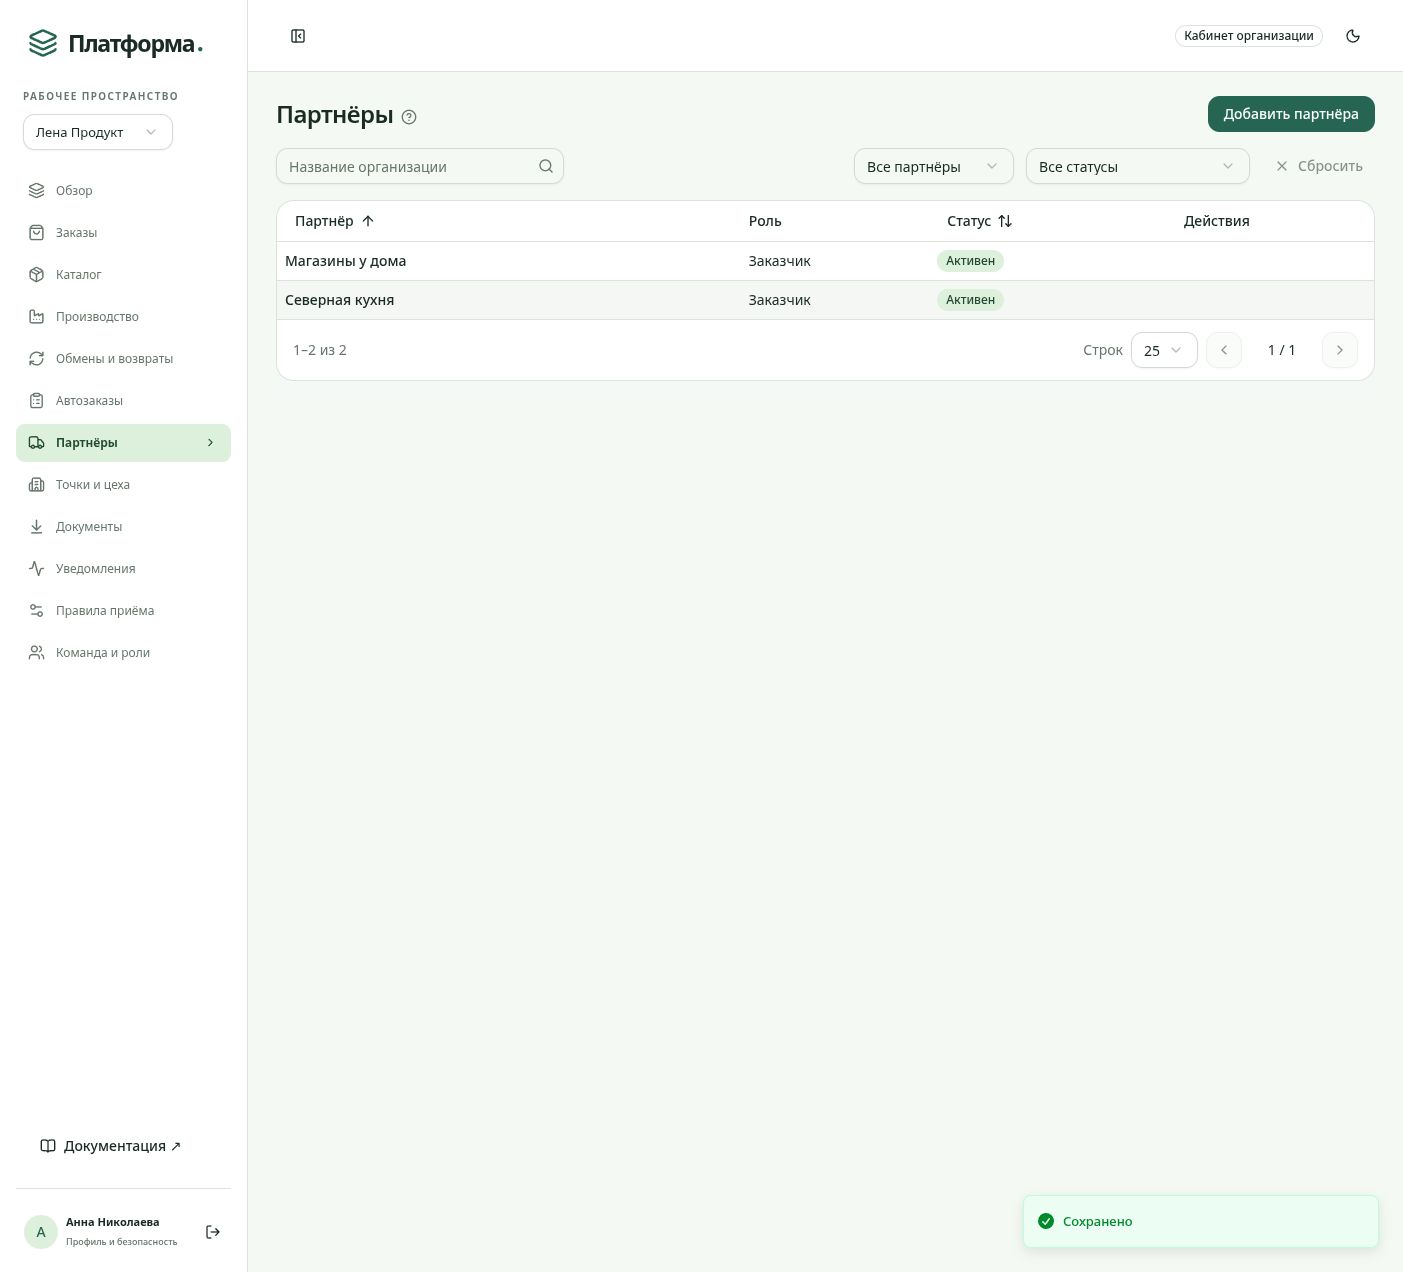Image resolution: width=1403 pixels, height=1272 pixels.
Task: Click Сбросить to reset filters
Action: pyautogui.click(x=1319, y=166)
